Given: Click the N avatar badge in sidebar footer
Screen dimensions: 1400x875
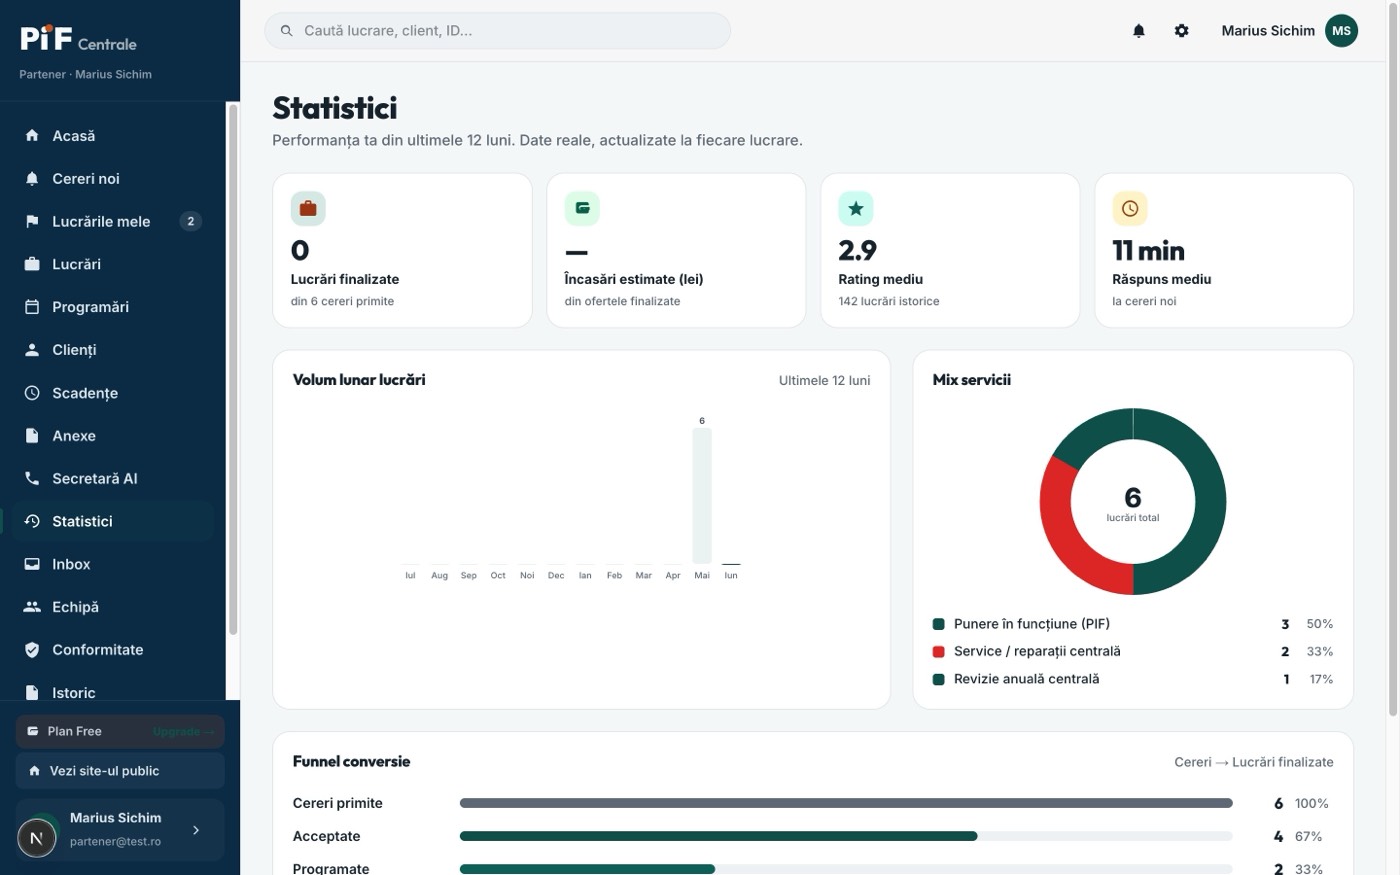Looking at the screenshot, I should [37, 838].
